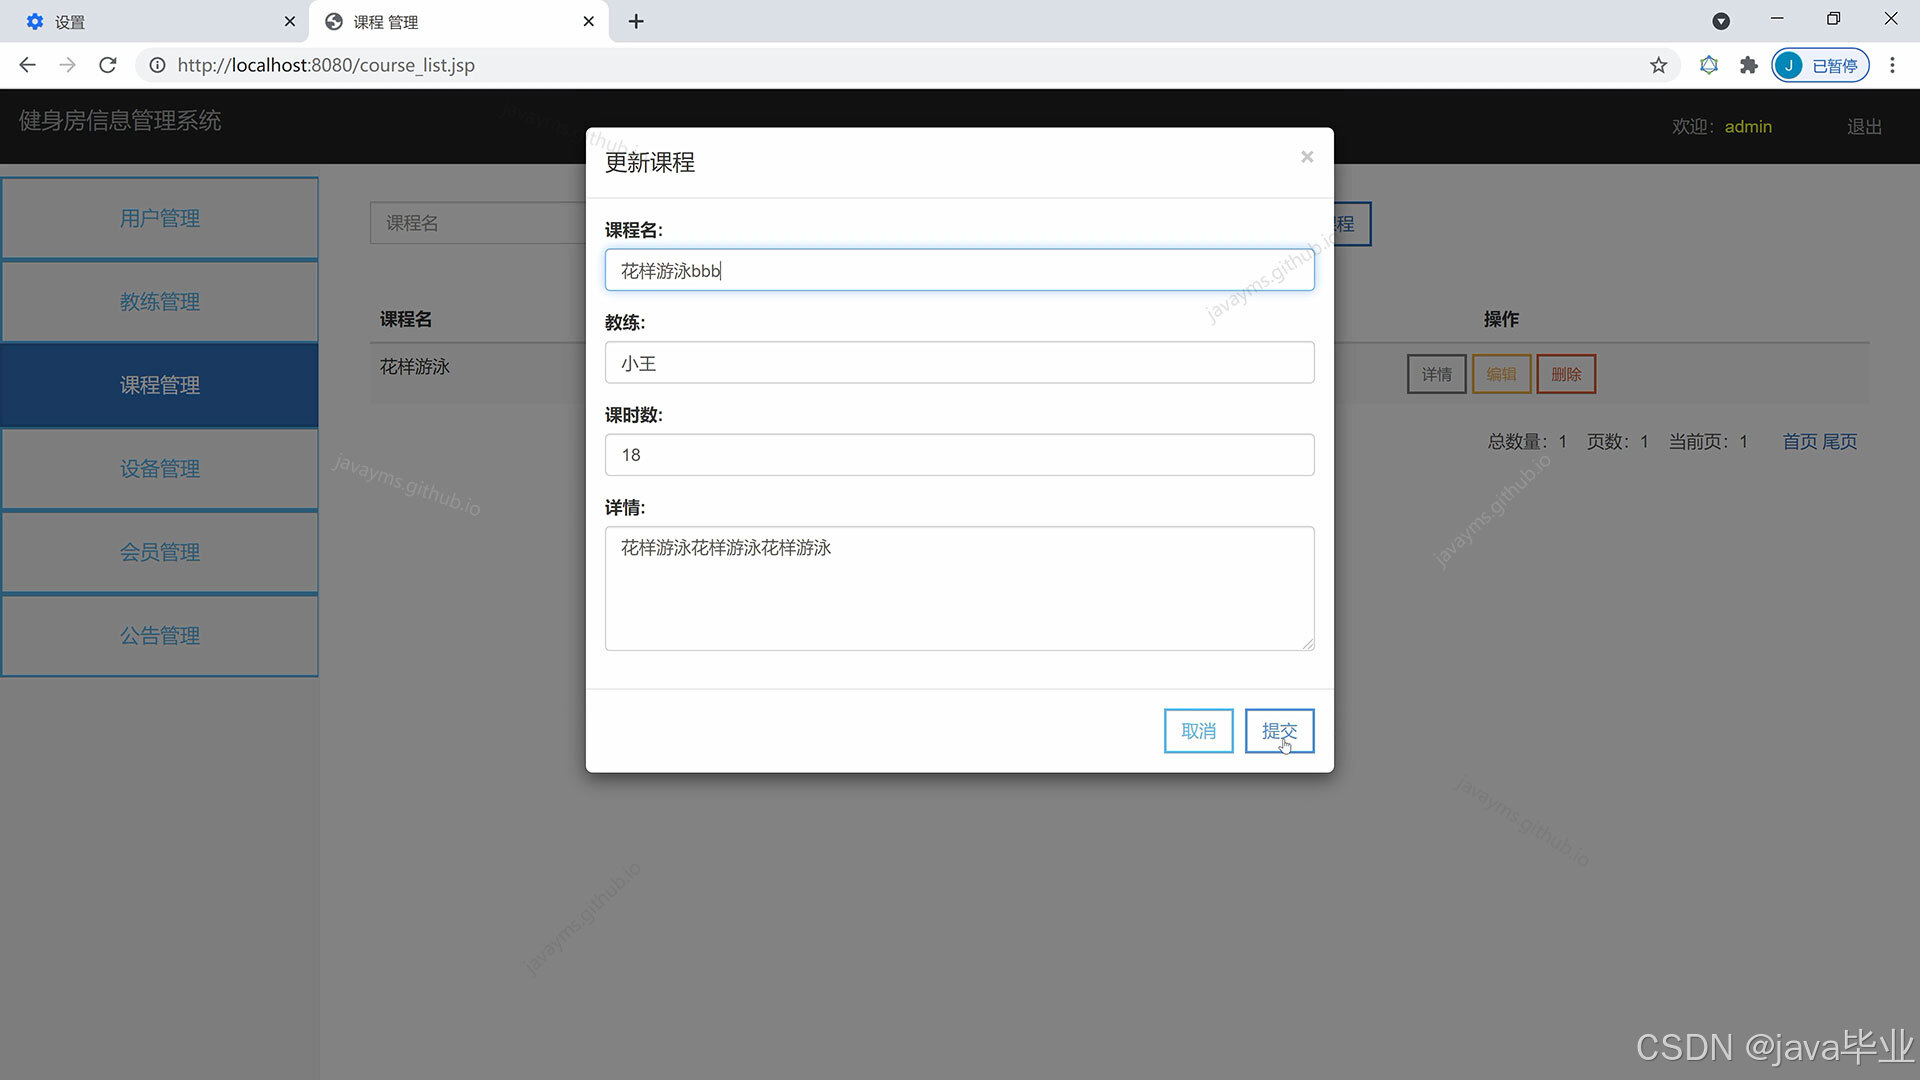Click the admin username in header
The width and height of the screenshot is (1920, 1080).
(x=1748, y=127)
